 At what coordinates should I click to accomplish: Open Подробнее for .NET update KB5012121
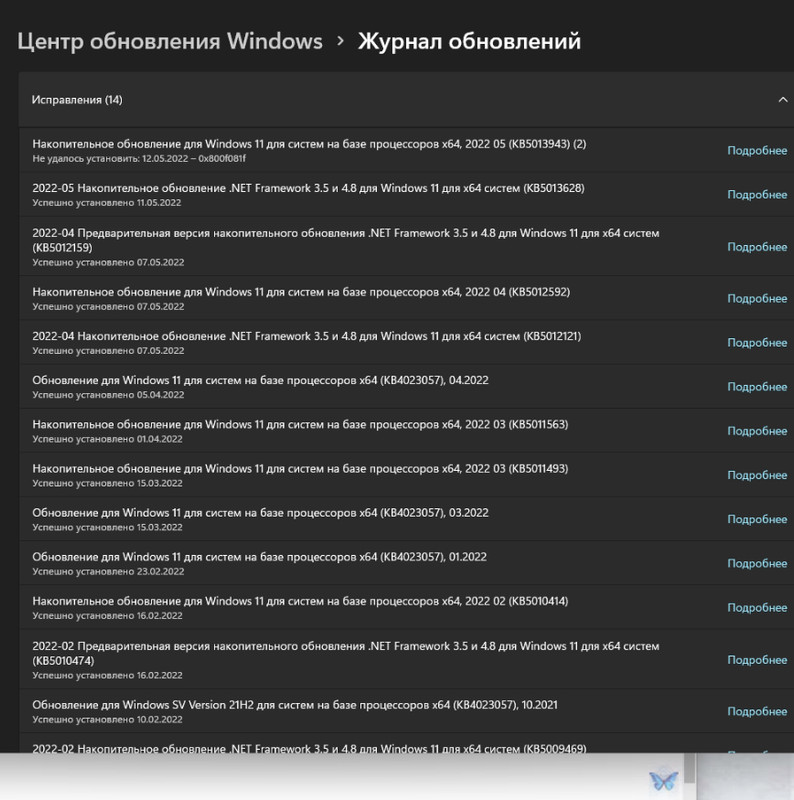[757, 343]
